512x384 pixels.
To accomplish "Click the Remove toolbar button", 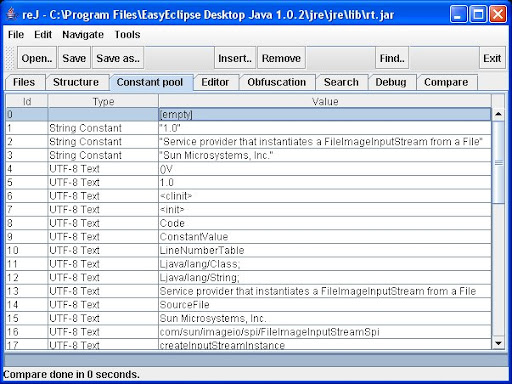I will coord(281,58).
